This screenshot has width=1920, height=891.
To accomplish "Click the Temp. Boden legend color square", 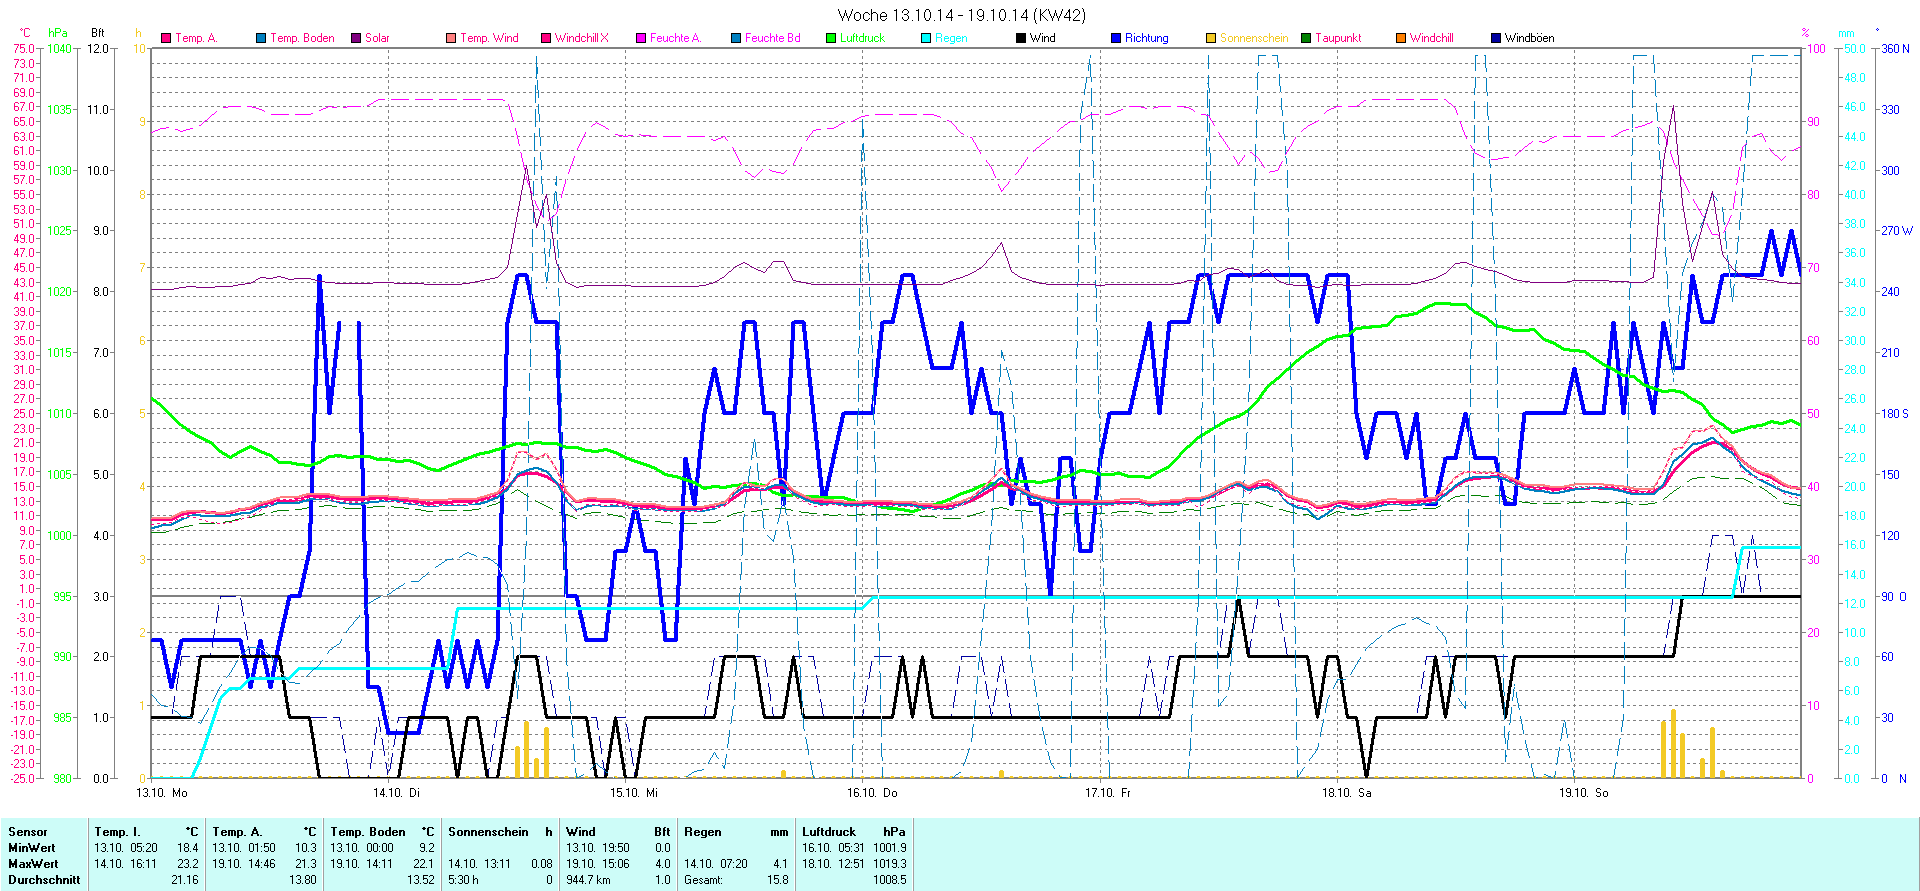I will (261, 38).
